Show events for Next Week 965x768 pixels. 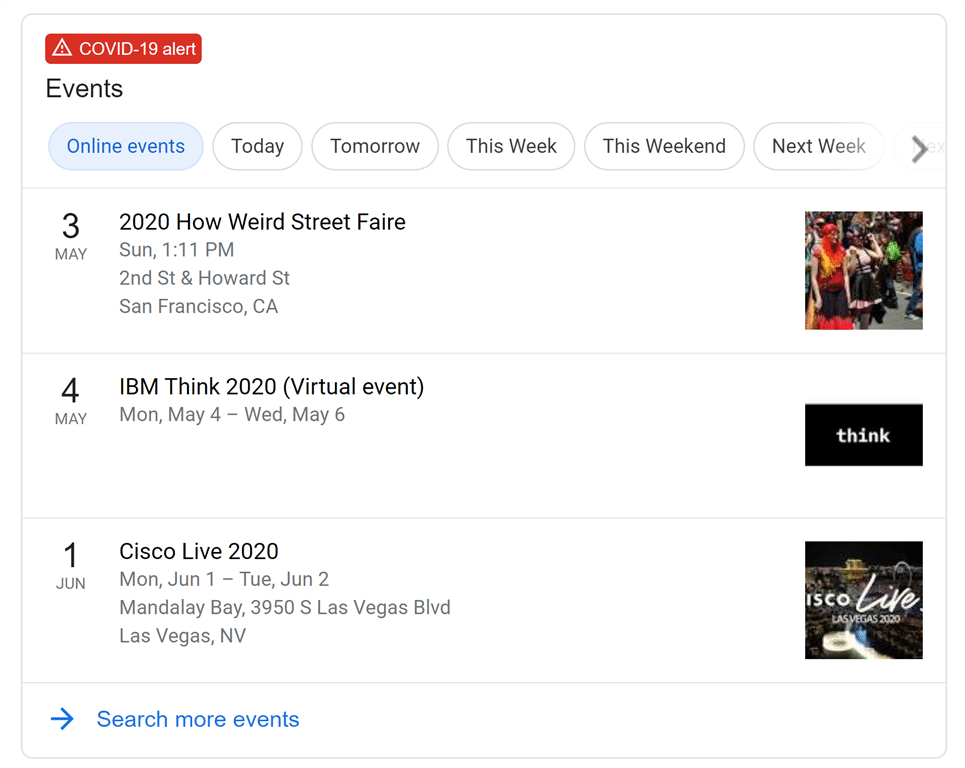[819, 146]
